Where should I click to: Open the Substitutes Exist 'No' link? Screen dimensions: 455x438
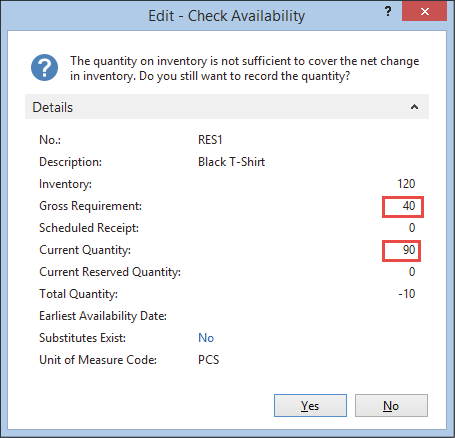click(x=206, y=338)
